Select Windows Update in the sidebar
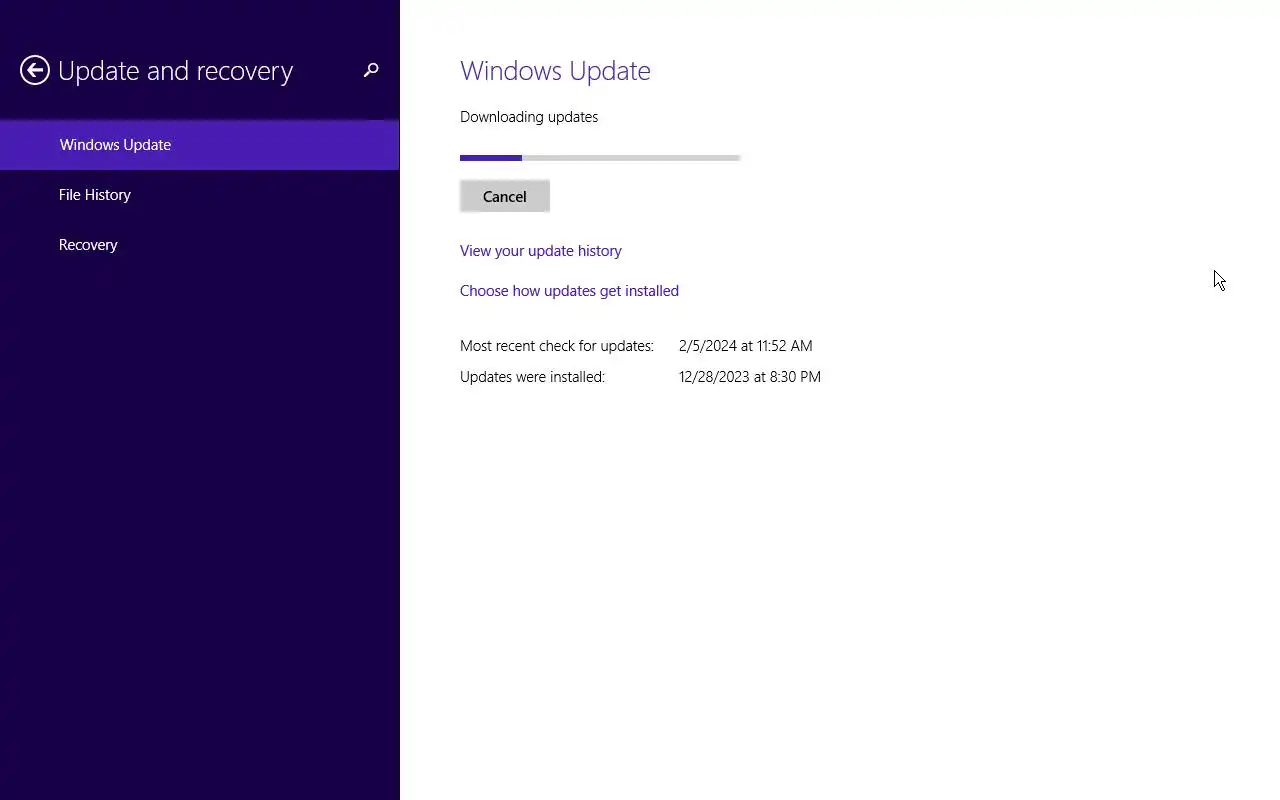 [200, 145]
